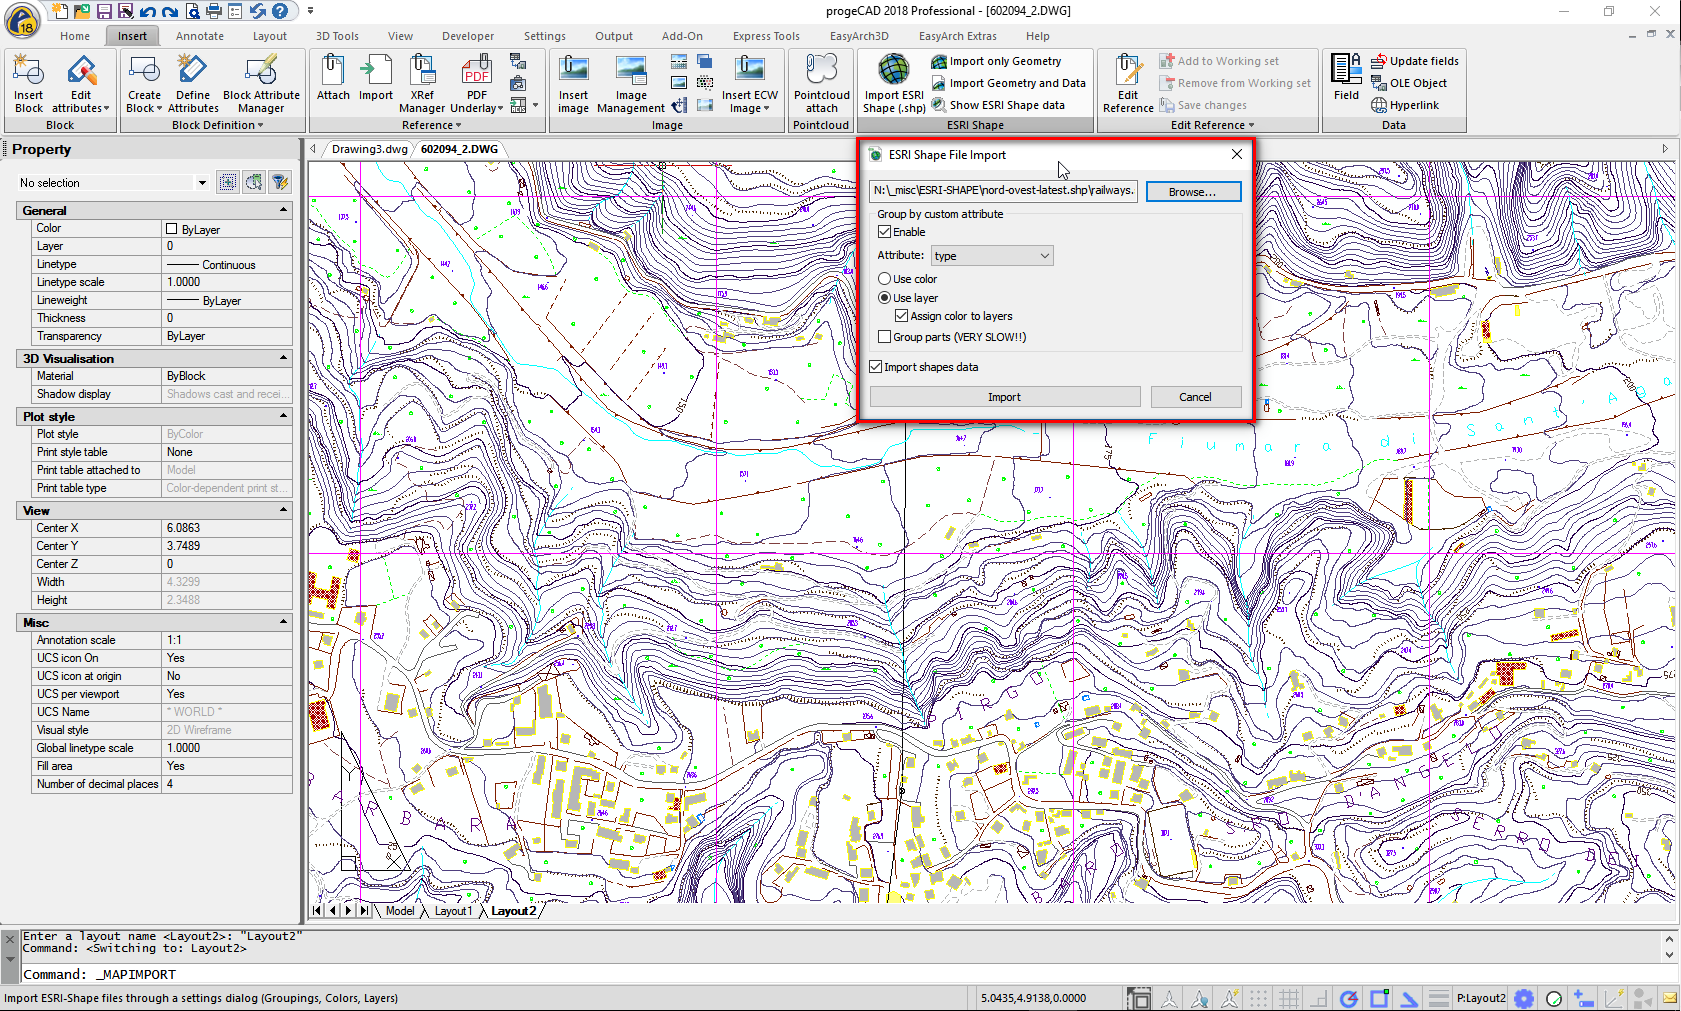Switch to the Annotate ribbon tab

pos(200,36)
